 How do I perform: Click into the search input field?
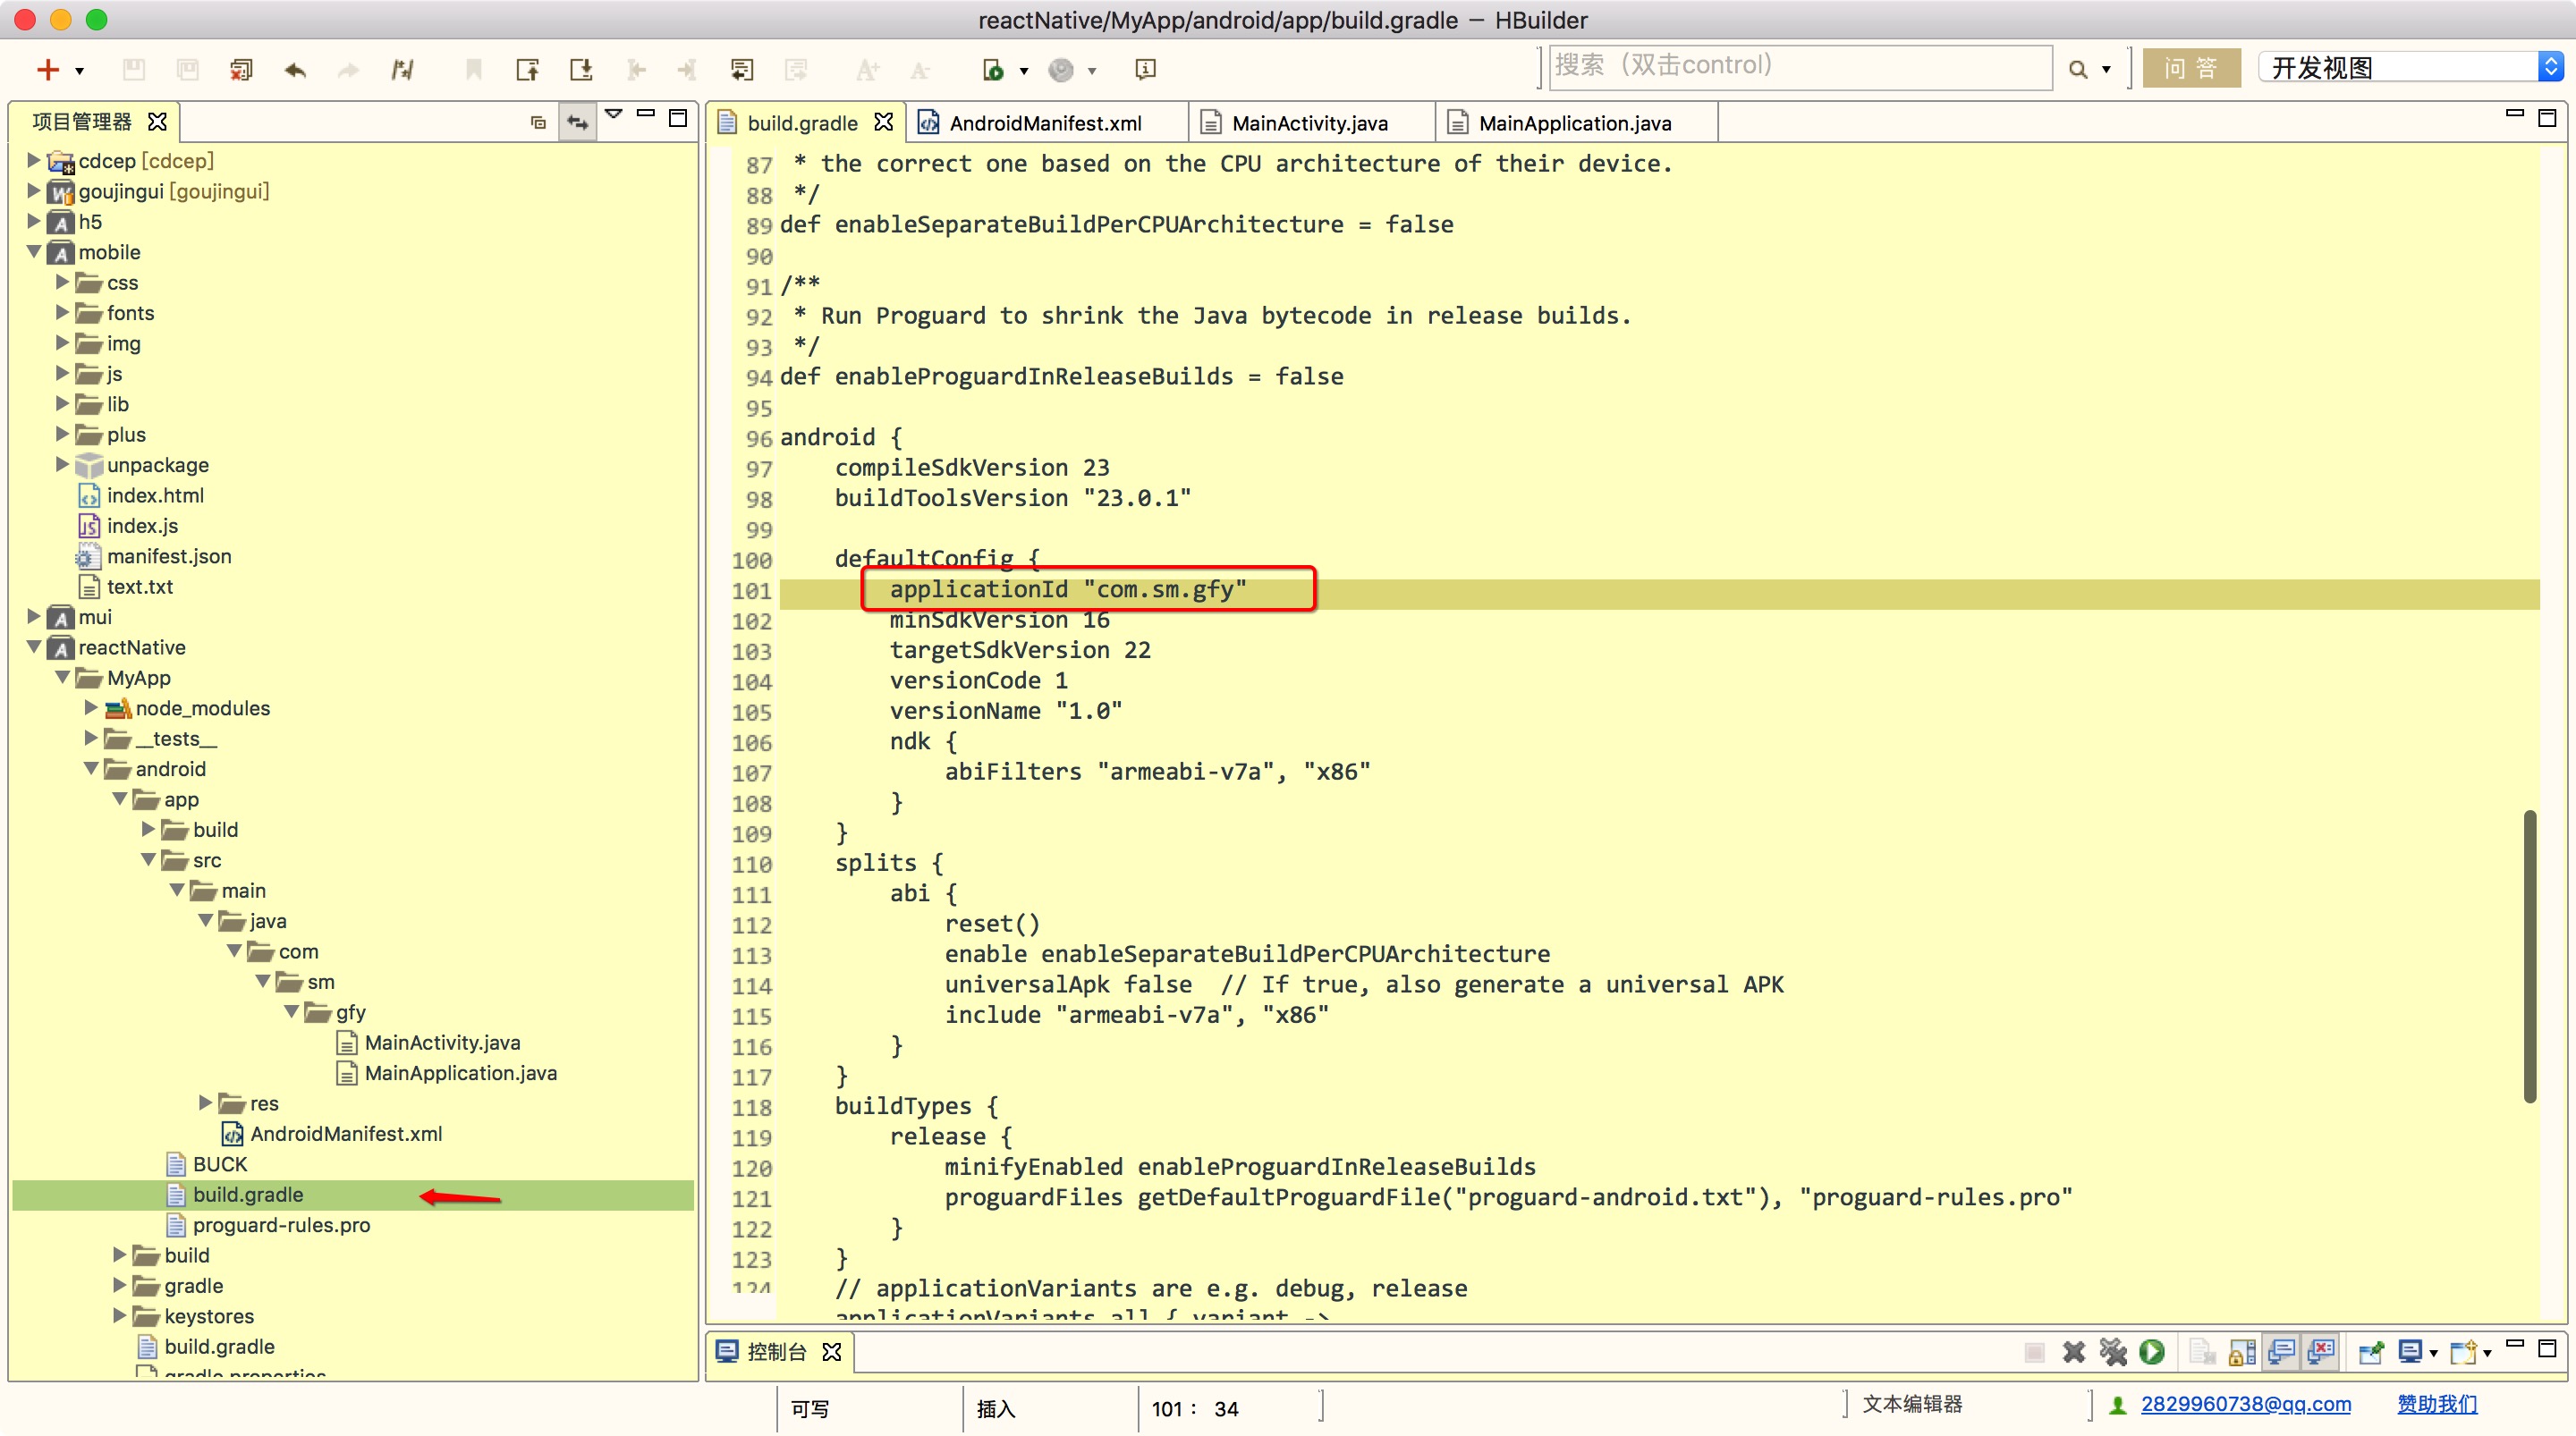[1800, 66]
